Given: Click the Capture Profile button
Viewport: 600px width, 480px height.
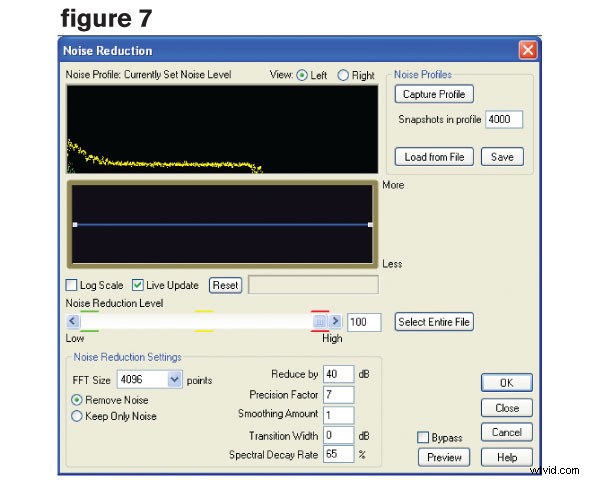Looking at the screenshot, I should (434, 94).
